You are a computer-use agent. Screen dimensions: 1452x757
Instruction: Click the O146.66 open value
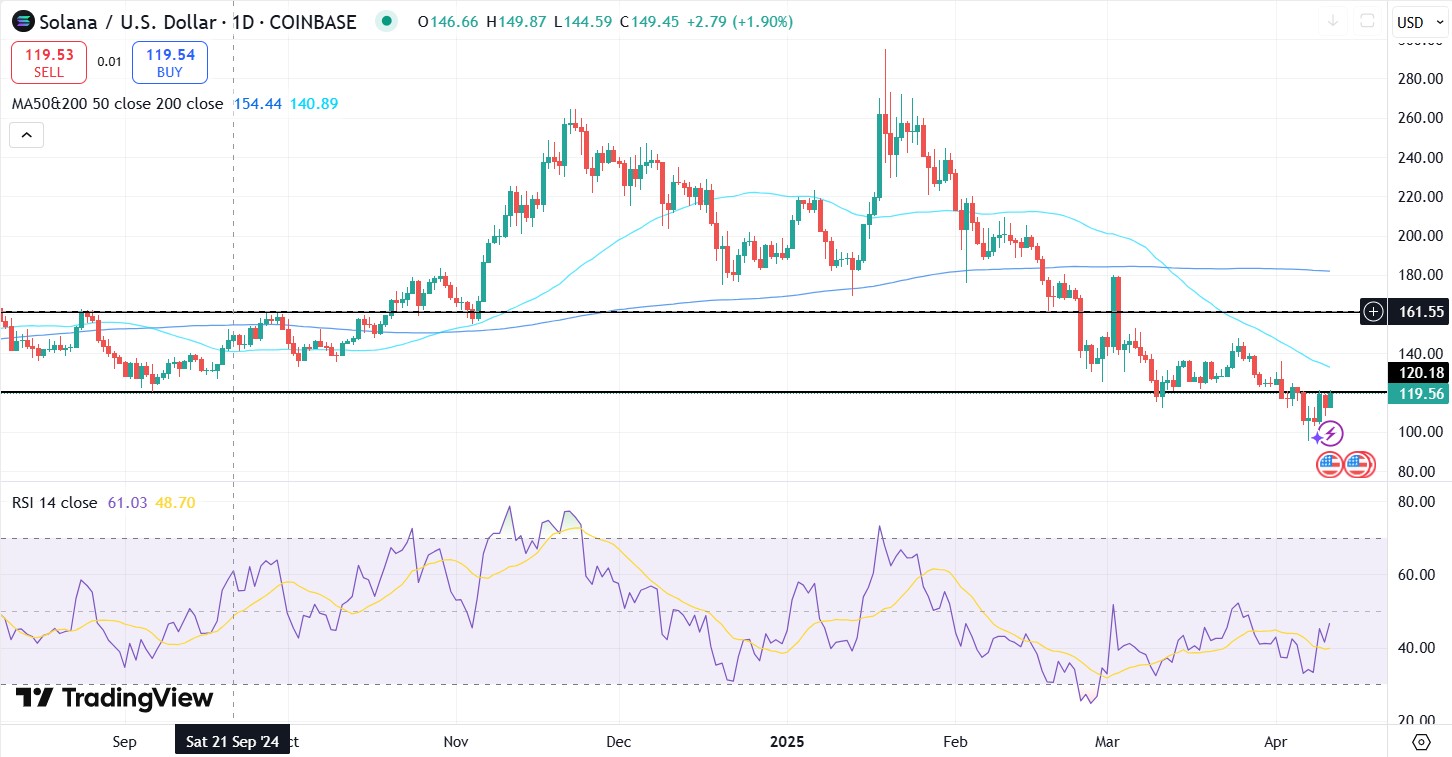449,21
